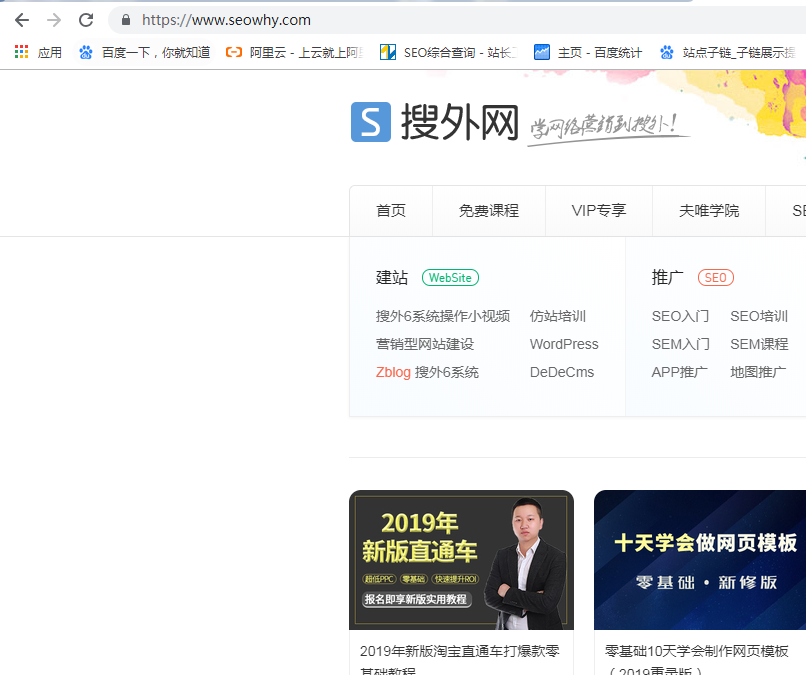Image resolution: width=806 pixels, height=675 pixels.
Task: Go back using the browser back arrow
Action: (22, 20)
